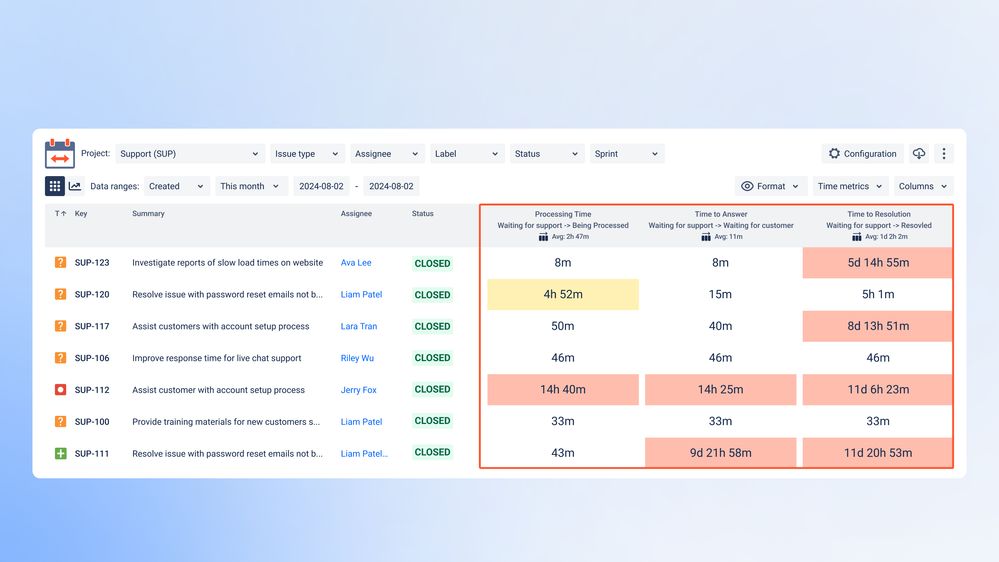Switch to grid table view
This screenshot has width=999, height=562.
[55, 186]
